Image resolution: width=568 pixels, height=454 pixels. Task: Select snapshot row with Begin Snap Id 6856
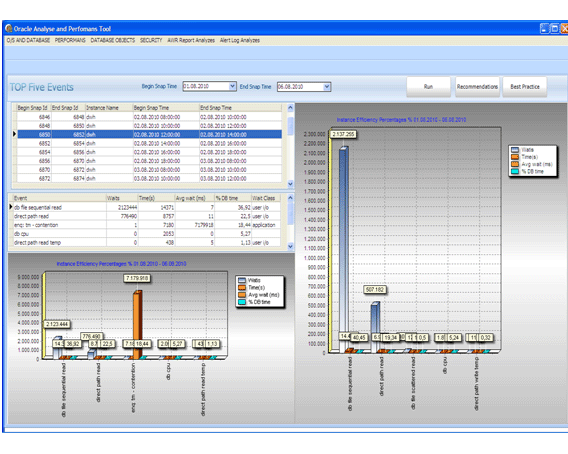coord(149,161)
